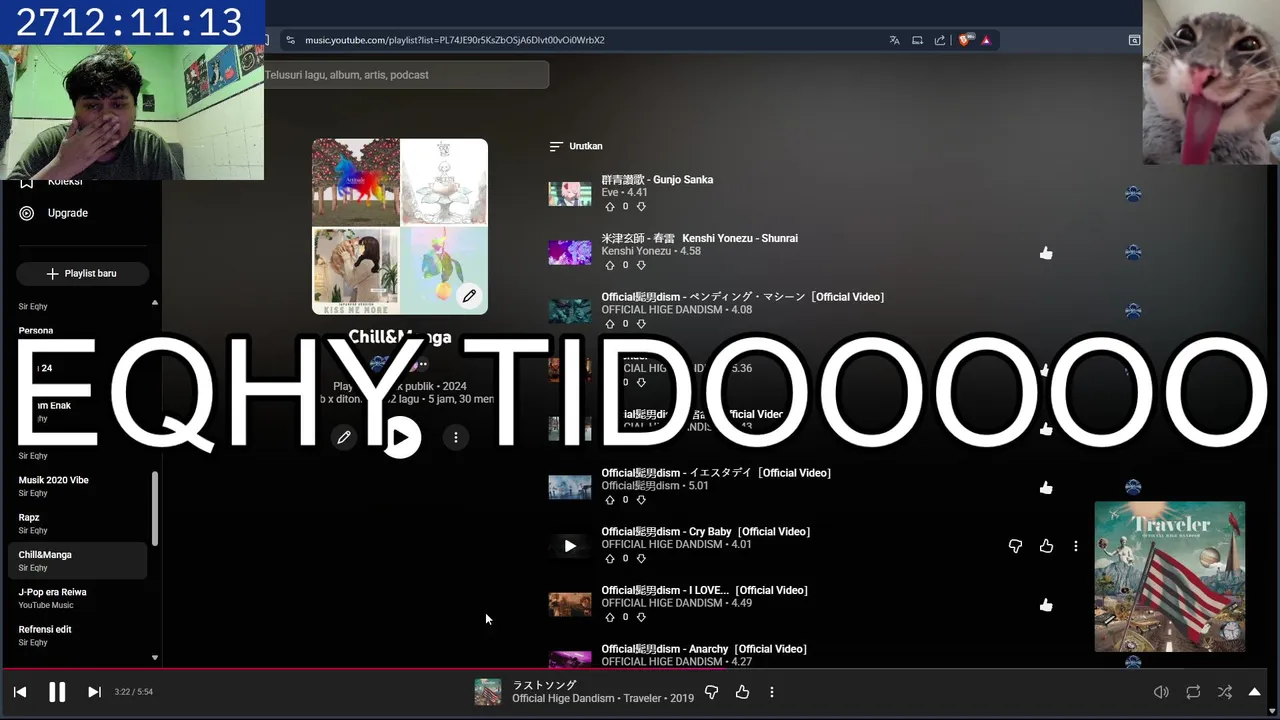Downvote the Gunjo Sanka song

(x=641, y=206)
